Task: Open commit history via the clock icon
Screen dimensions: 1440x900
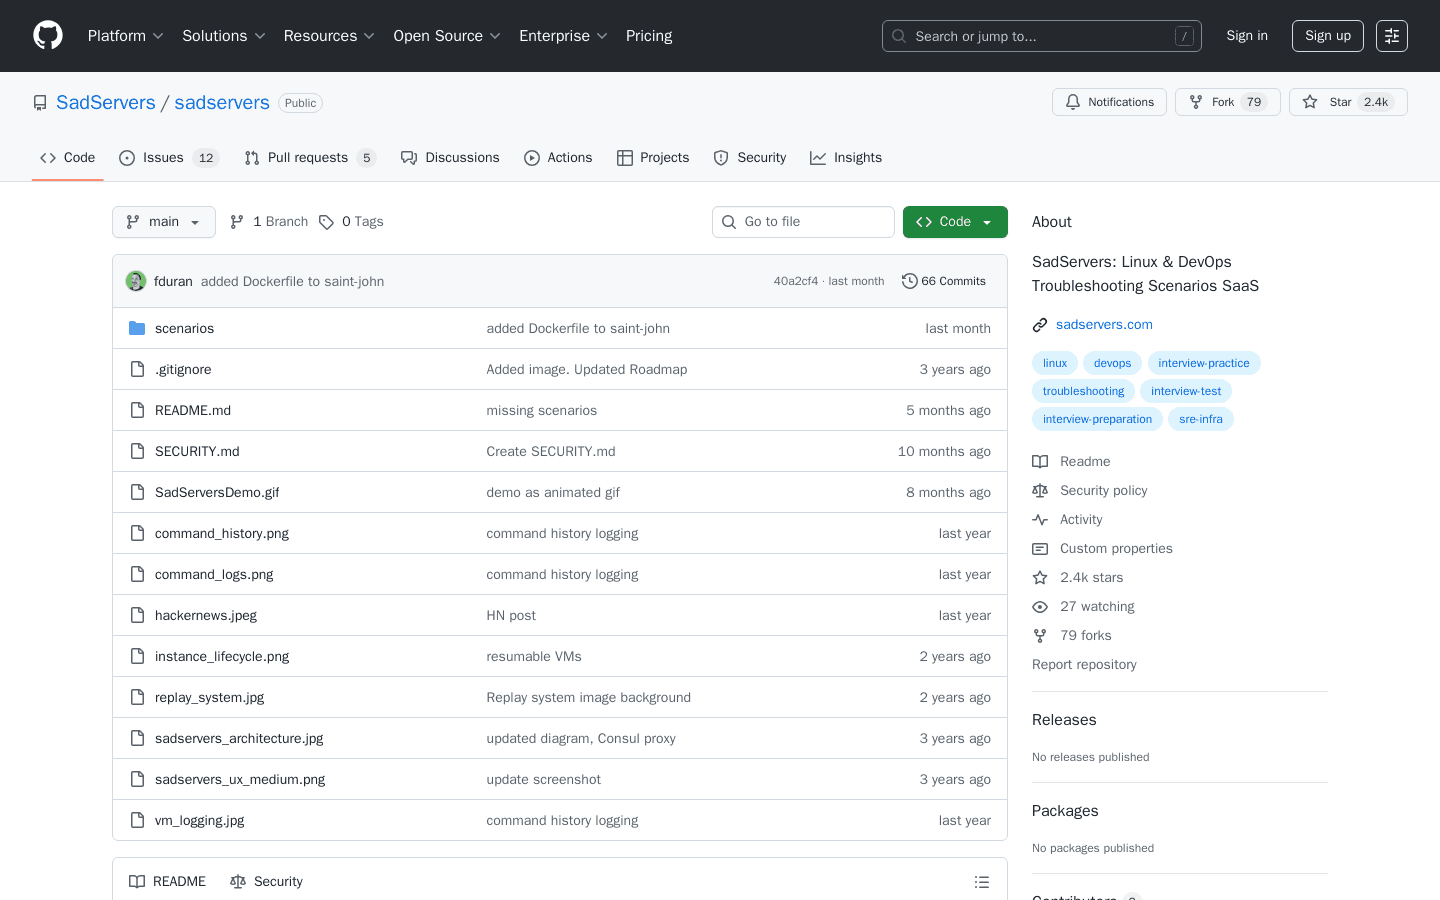Action: coord(909,281)
